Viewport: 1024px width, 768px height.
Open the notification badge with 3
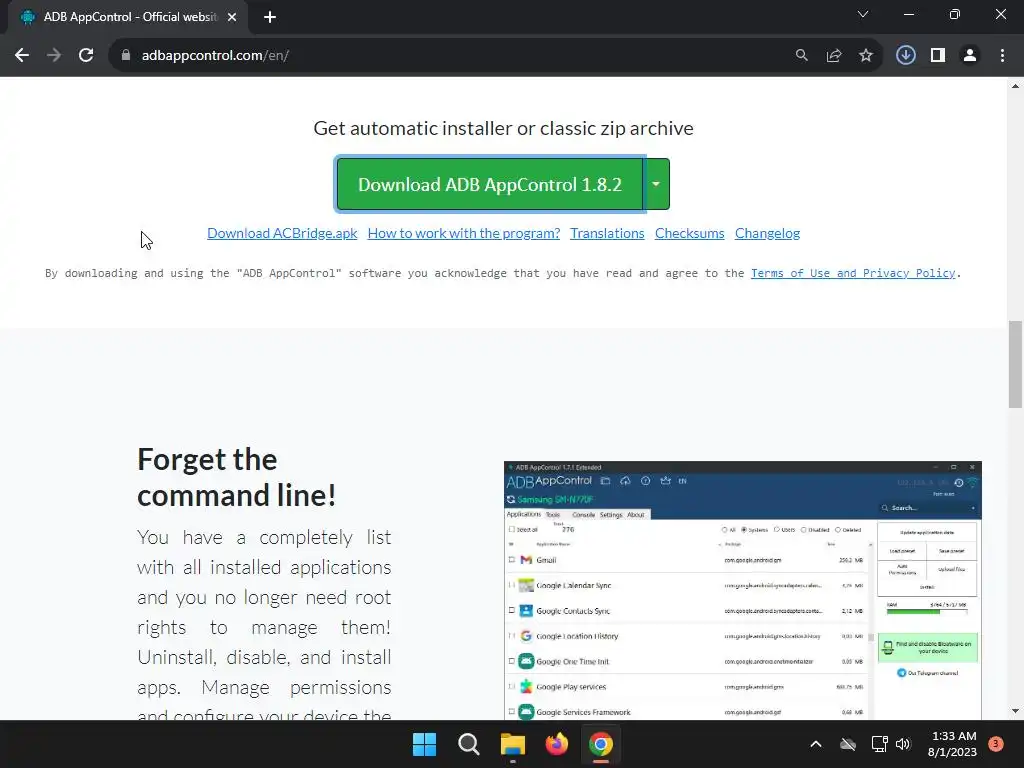(x=995, y=744)
